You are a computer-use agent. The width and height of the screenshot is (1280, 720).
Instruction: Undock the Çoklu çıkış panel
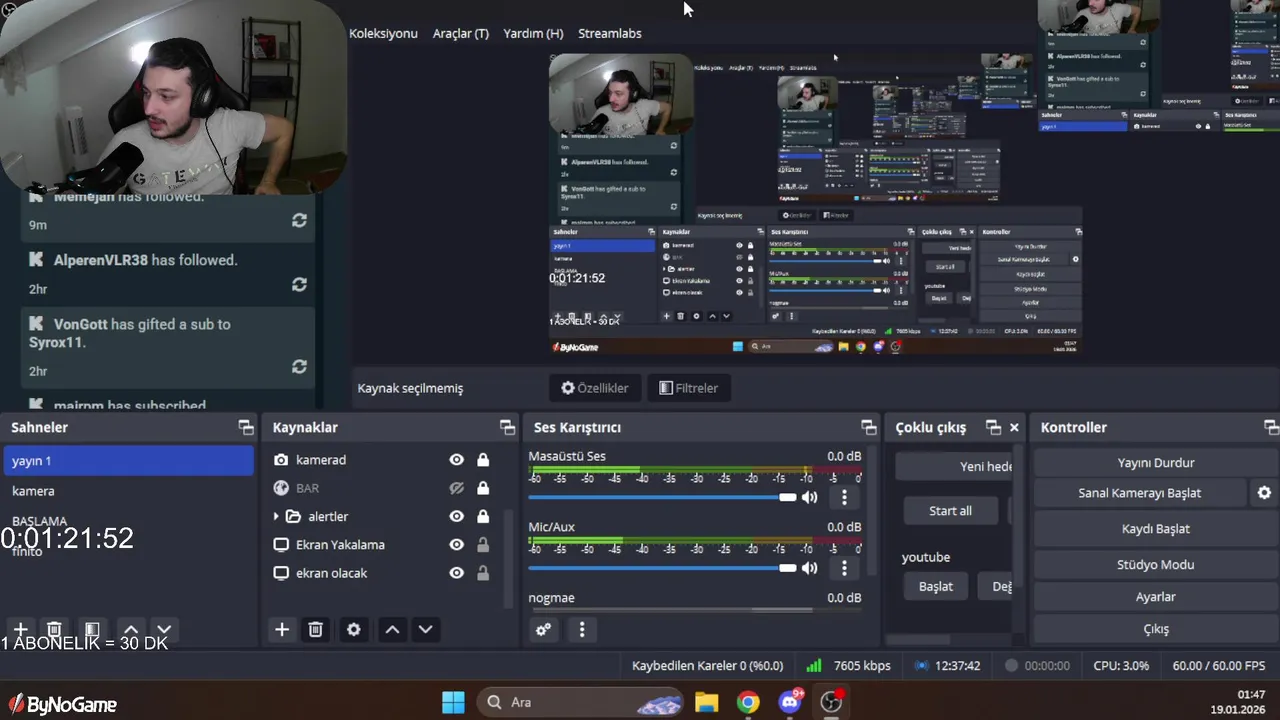[993, 427]
